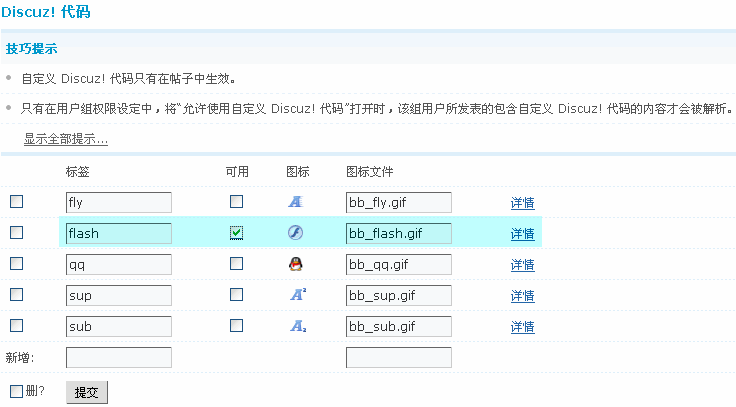Select the delete checkbox for sub row
Viewport: 736px width, 407px height.
[16, 326]
